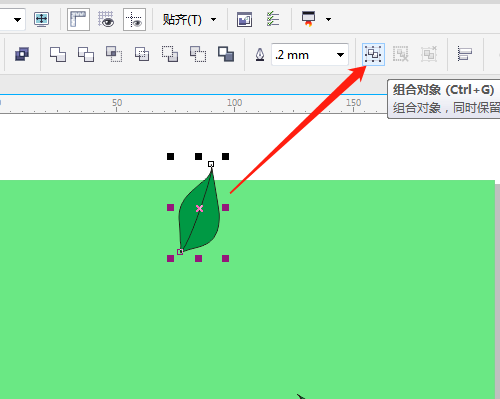Open Align and Distribute icon
The height and width of the screenshot is (399, 500).
tap(465, 54)
